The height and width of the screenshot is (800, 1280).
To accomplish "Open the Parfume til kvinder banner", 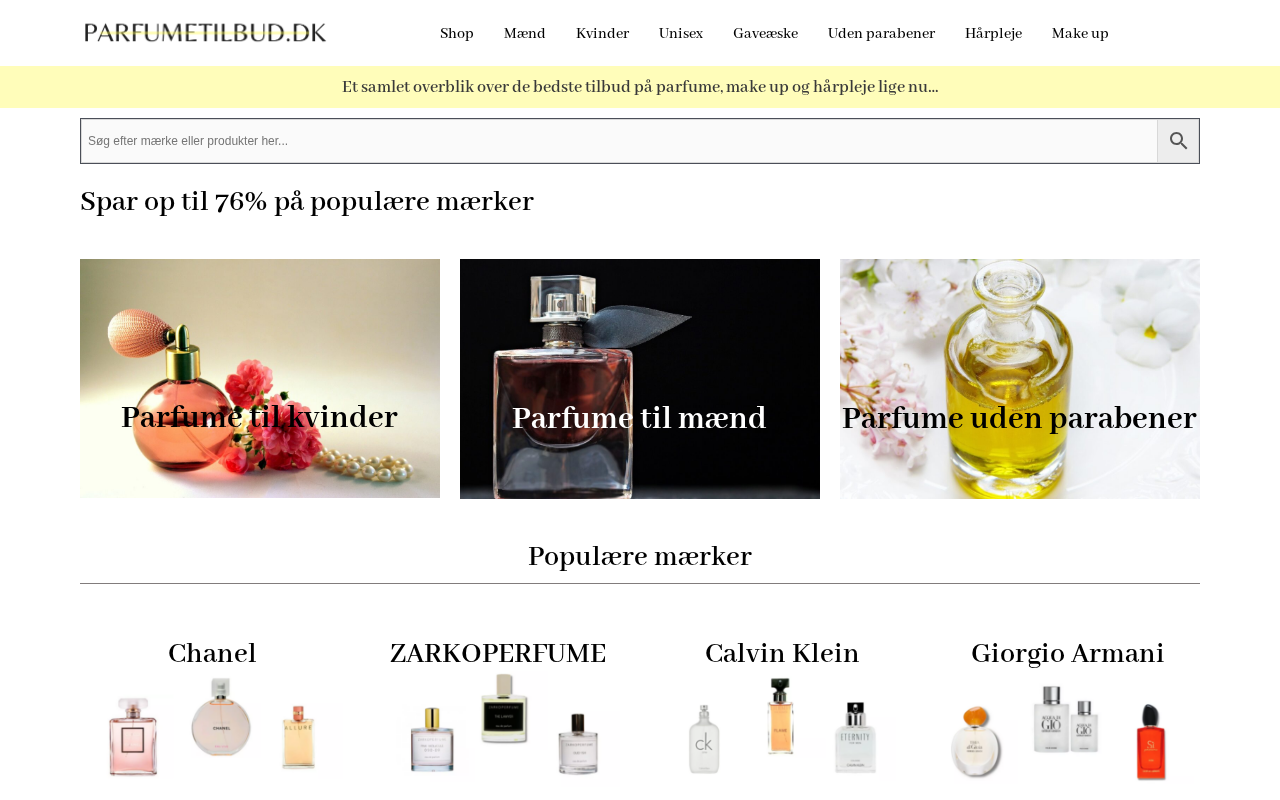I will [260, 379].
